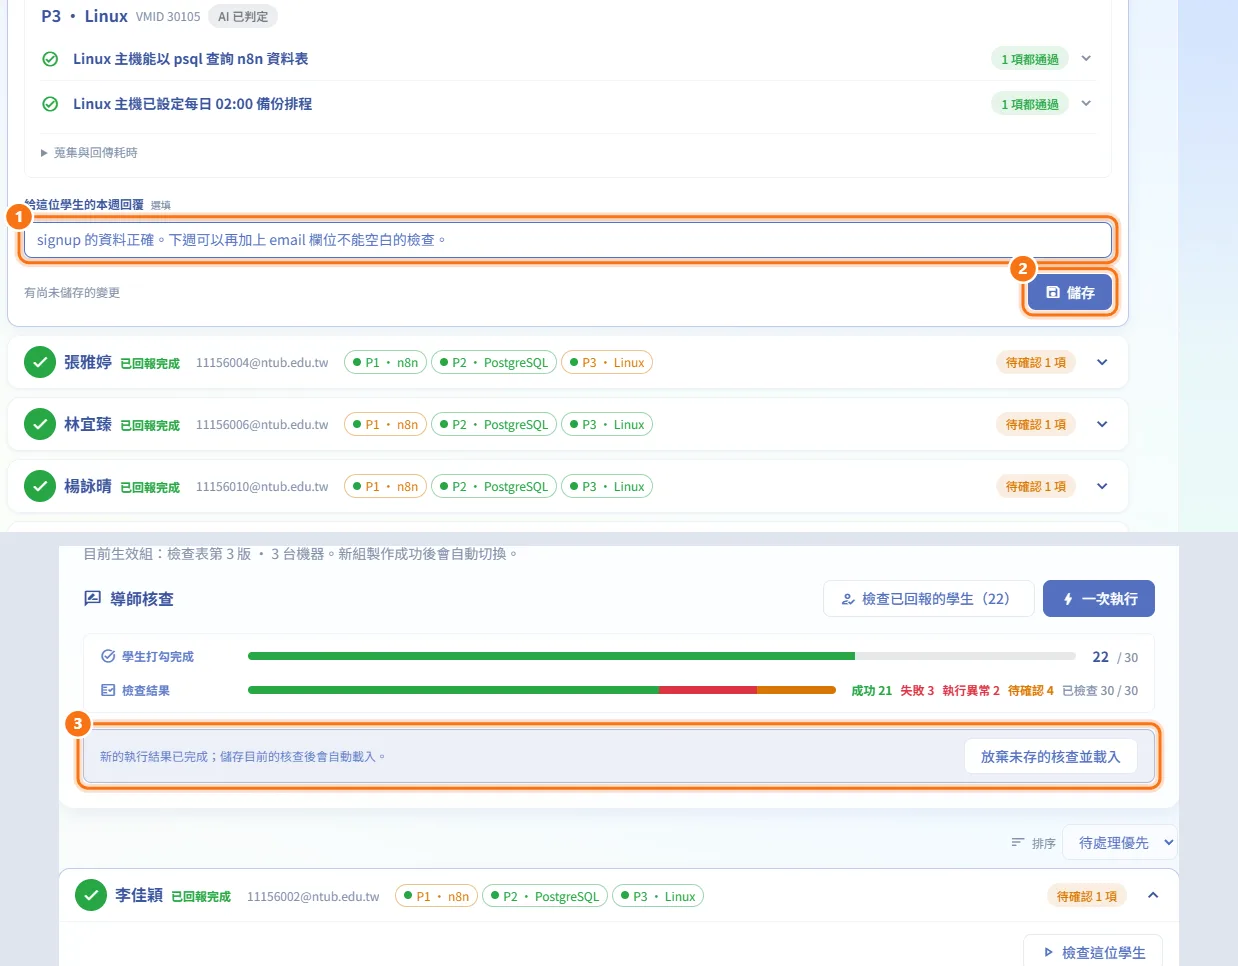Click the green check icon beside psql 查詢 item
The height and width of the screenshot is (966, 1238).
point(50,59)
